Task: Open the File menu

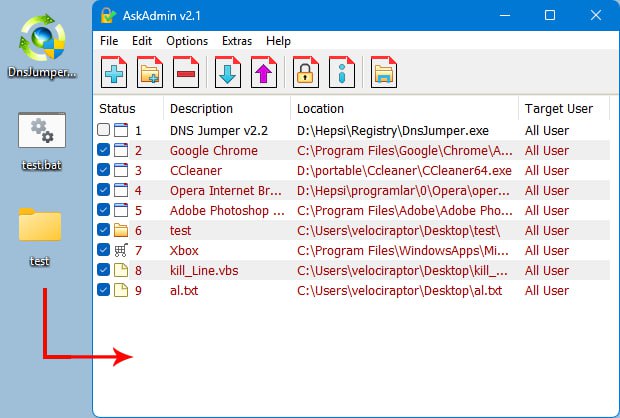Action: (109, 41)
